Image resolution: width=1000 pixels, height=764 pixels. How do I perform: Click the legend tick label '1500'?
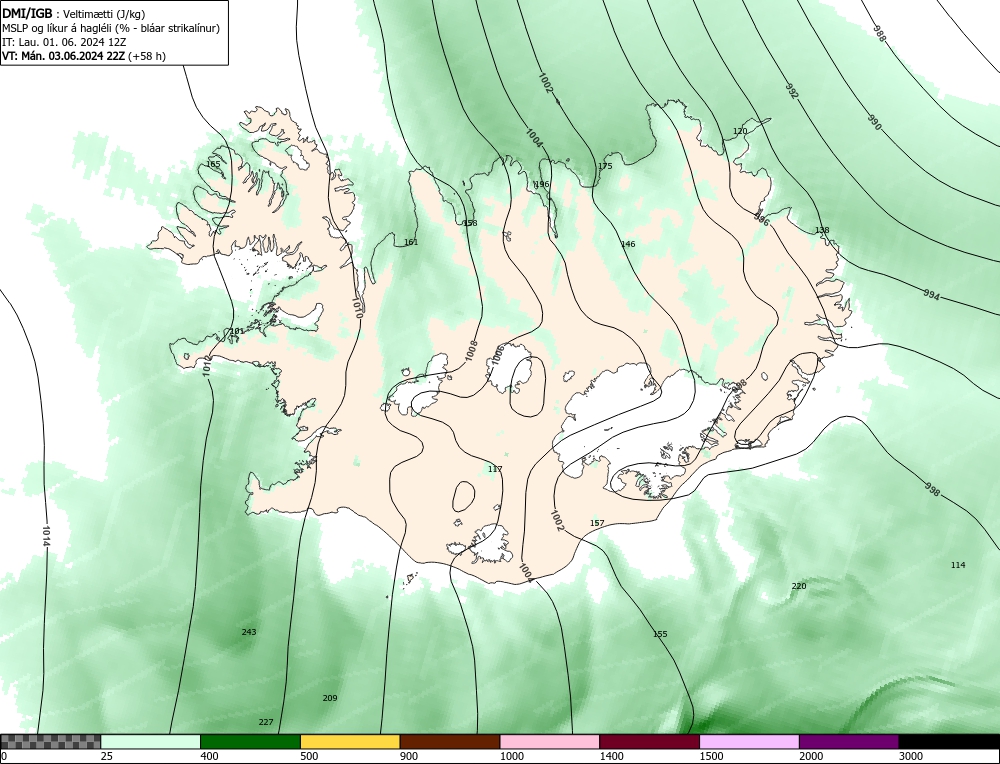(x=711, y=756)
